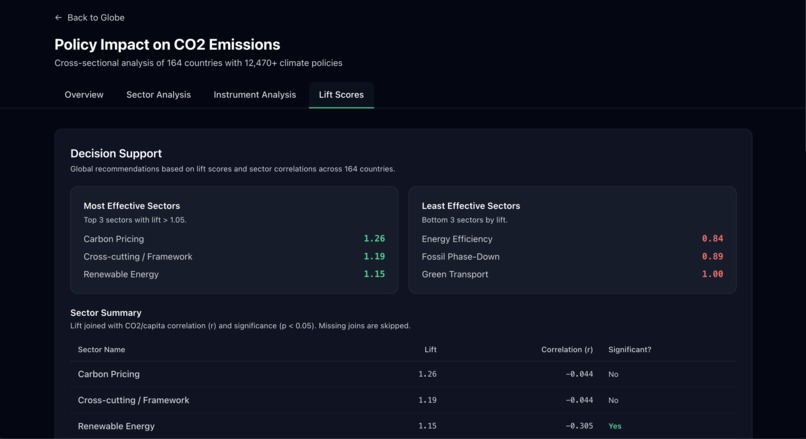Viewport: 806px width, 439px height.
Task: Click the Significant? column header
Action: (629, 350)
